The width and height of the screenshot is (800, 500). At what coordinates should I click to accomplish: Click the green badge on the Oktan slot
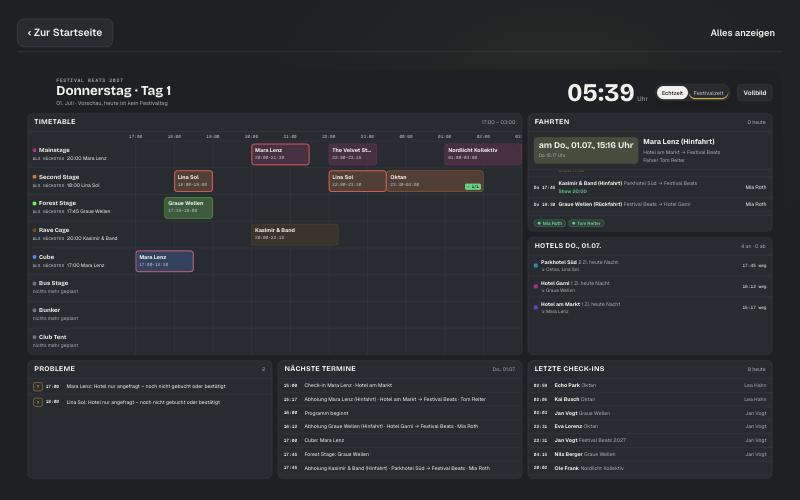pos(473,187)
